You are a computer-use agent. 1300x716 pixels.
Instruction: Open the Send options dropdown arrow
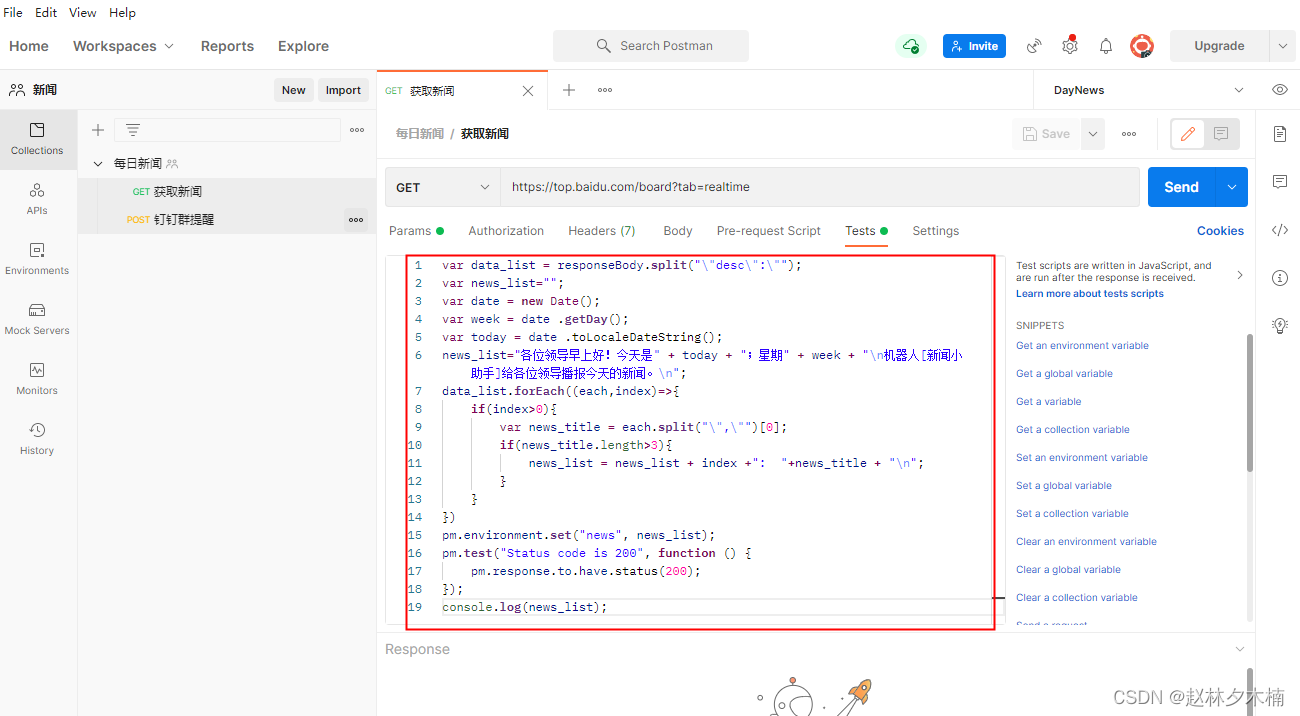coord(1232,187)
